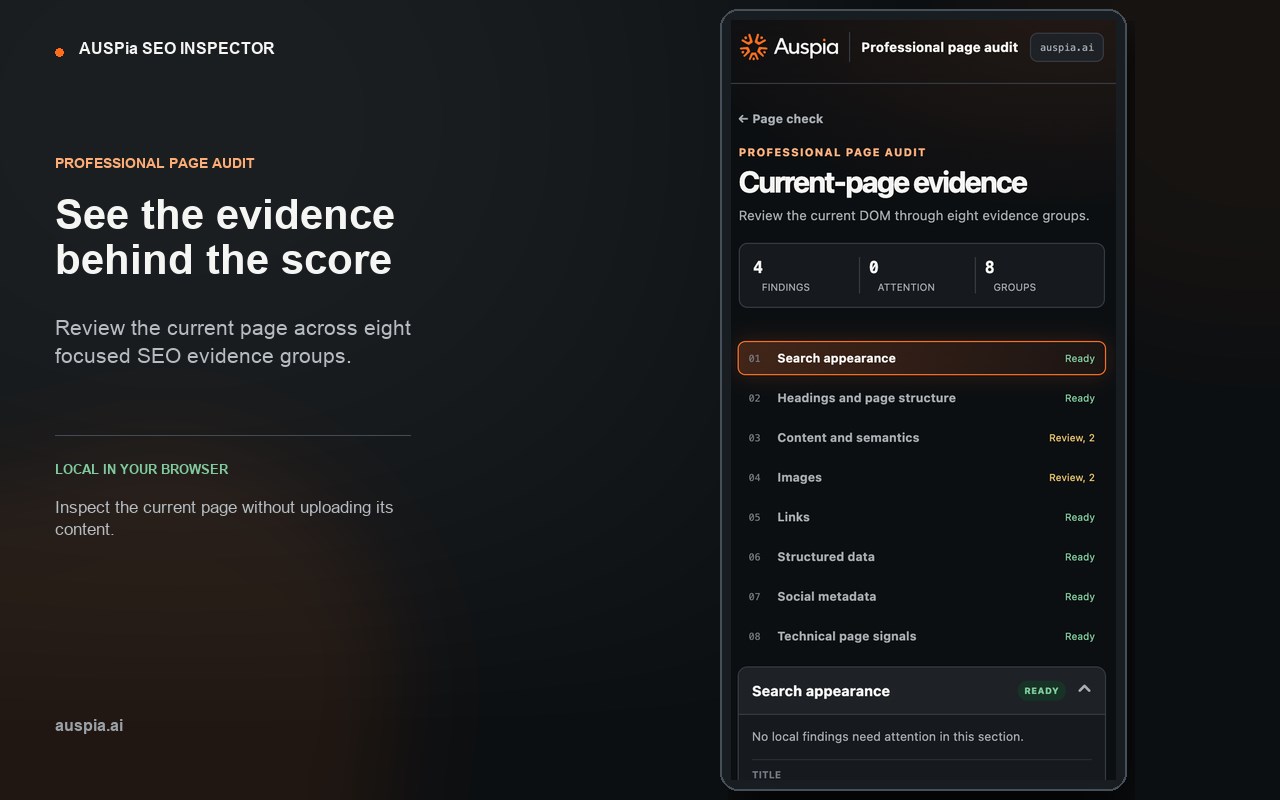Open the Headings and page structure group
The height and width of the screenshot is (800, 1280).
tap(922, 398)
